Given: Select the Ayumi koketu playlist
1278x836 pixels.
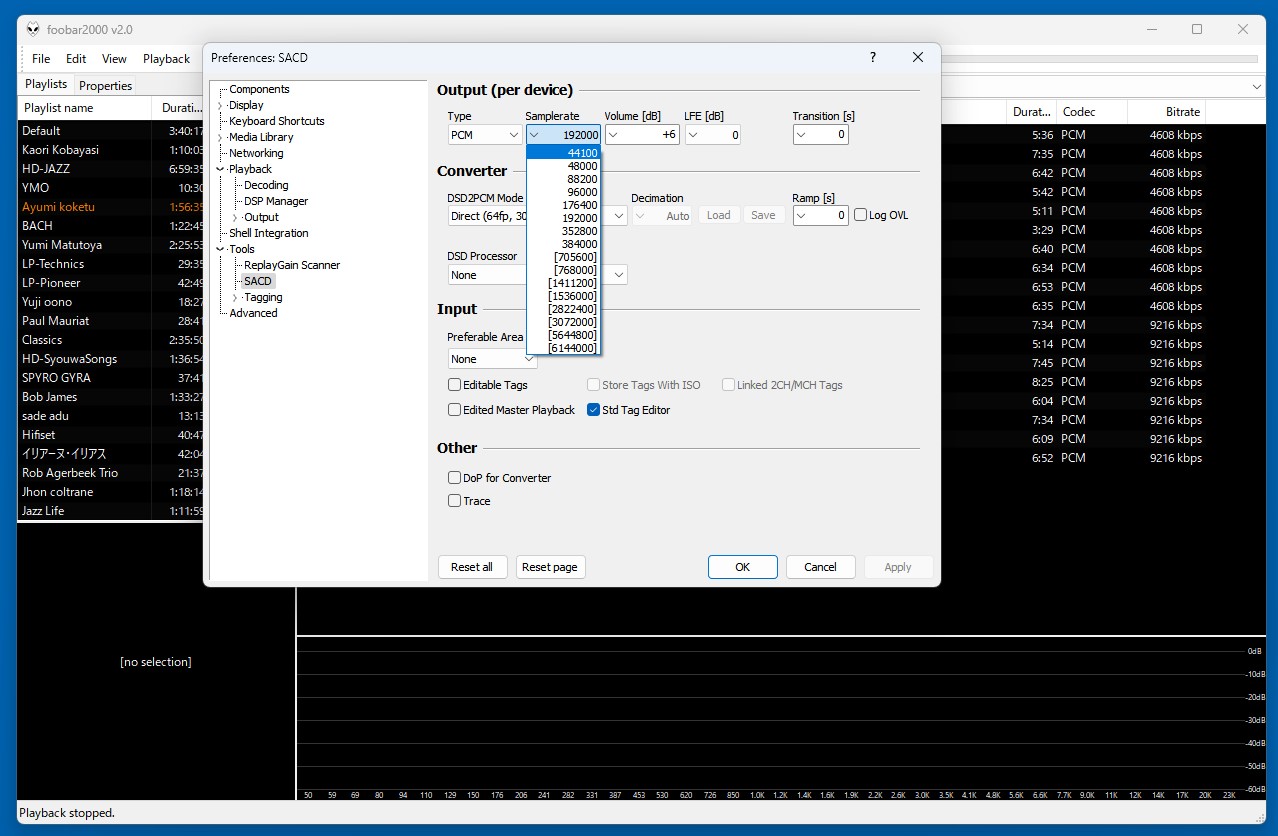Looking at the screenshot, I should [110, 207].
